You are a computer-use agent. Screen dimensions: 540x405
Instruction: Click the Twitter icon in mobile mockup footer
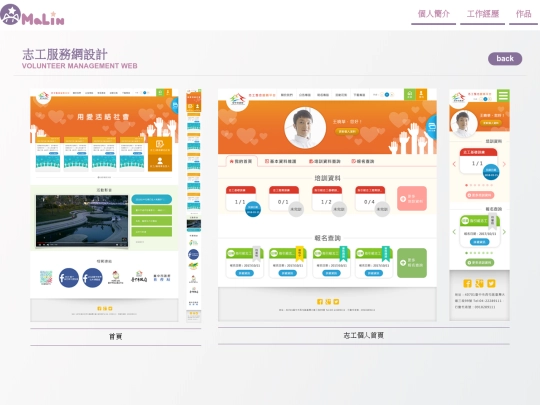(491, 283)
